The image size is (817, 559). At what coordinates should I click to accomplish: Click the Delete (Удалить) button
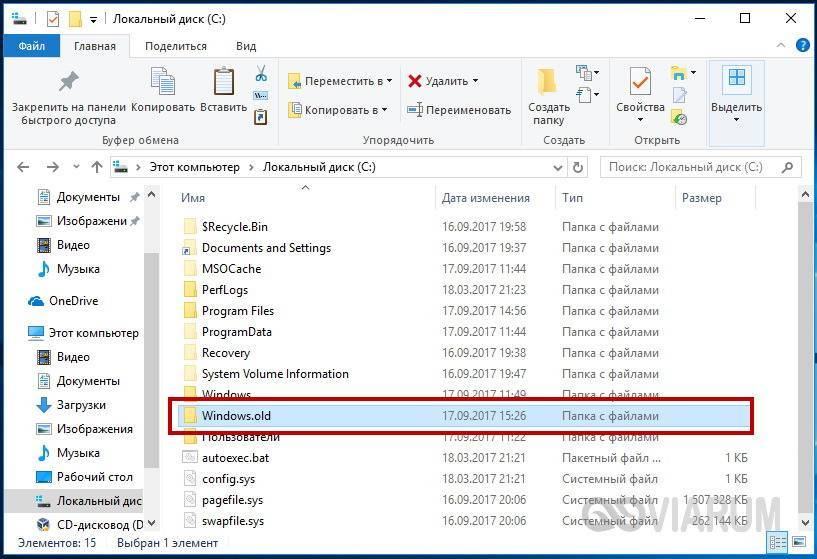[x=443, y=81]
